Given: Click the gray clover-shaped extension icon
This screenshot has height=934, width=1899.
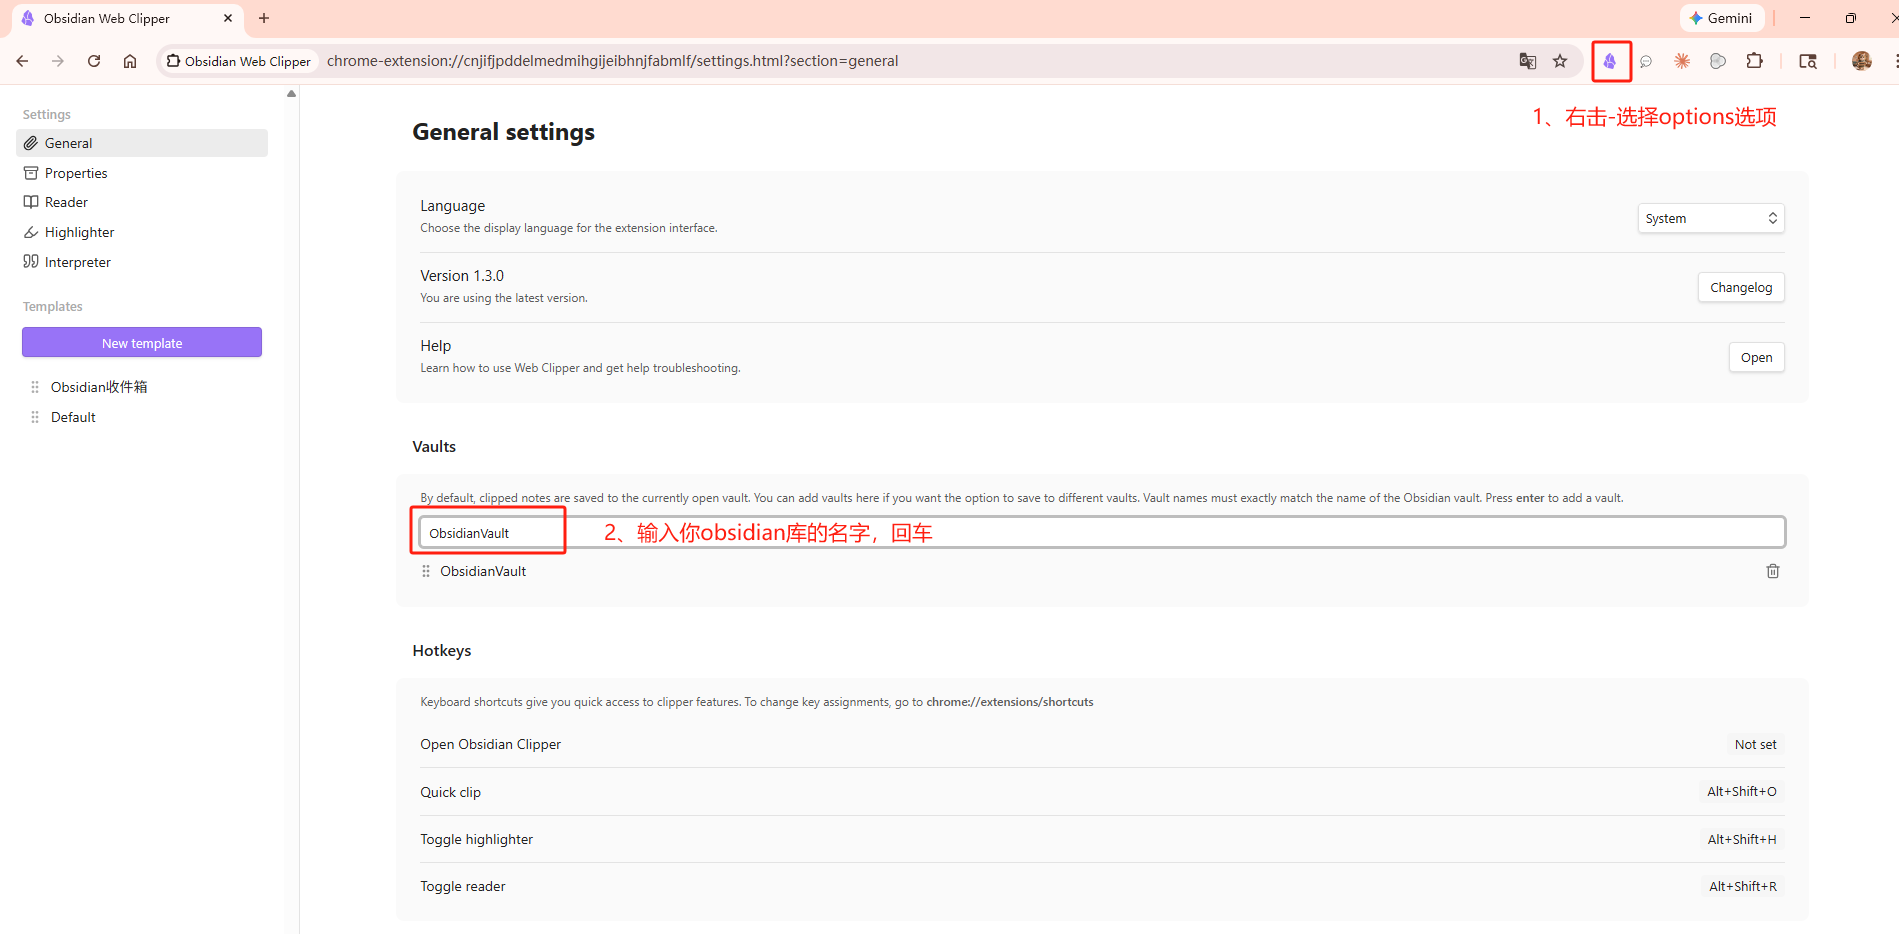Looking at the screenshot, I should pyautogui.click(x=1718, y=61).
